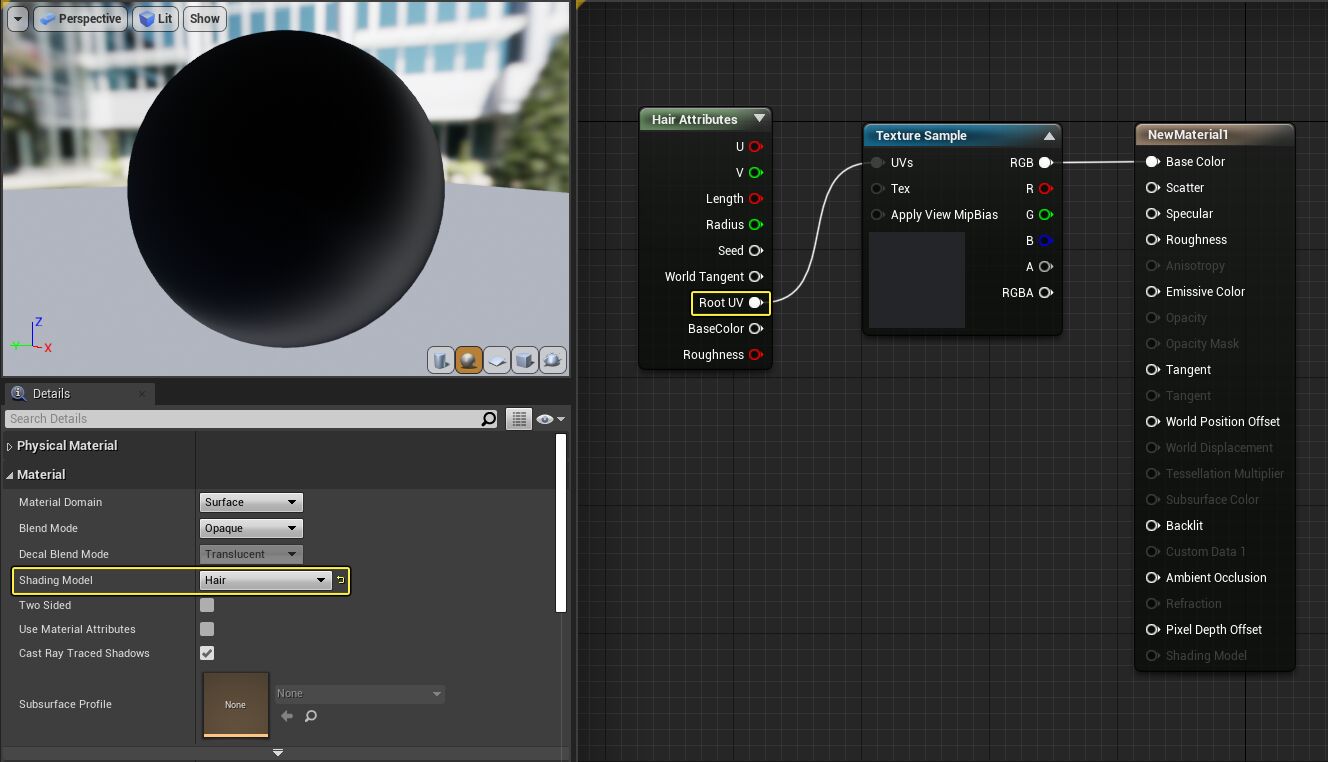Pick the custom preview mesh icon
The width and height of the screenshot is (1328, 762).
[x=552, y=360]
